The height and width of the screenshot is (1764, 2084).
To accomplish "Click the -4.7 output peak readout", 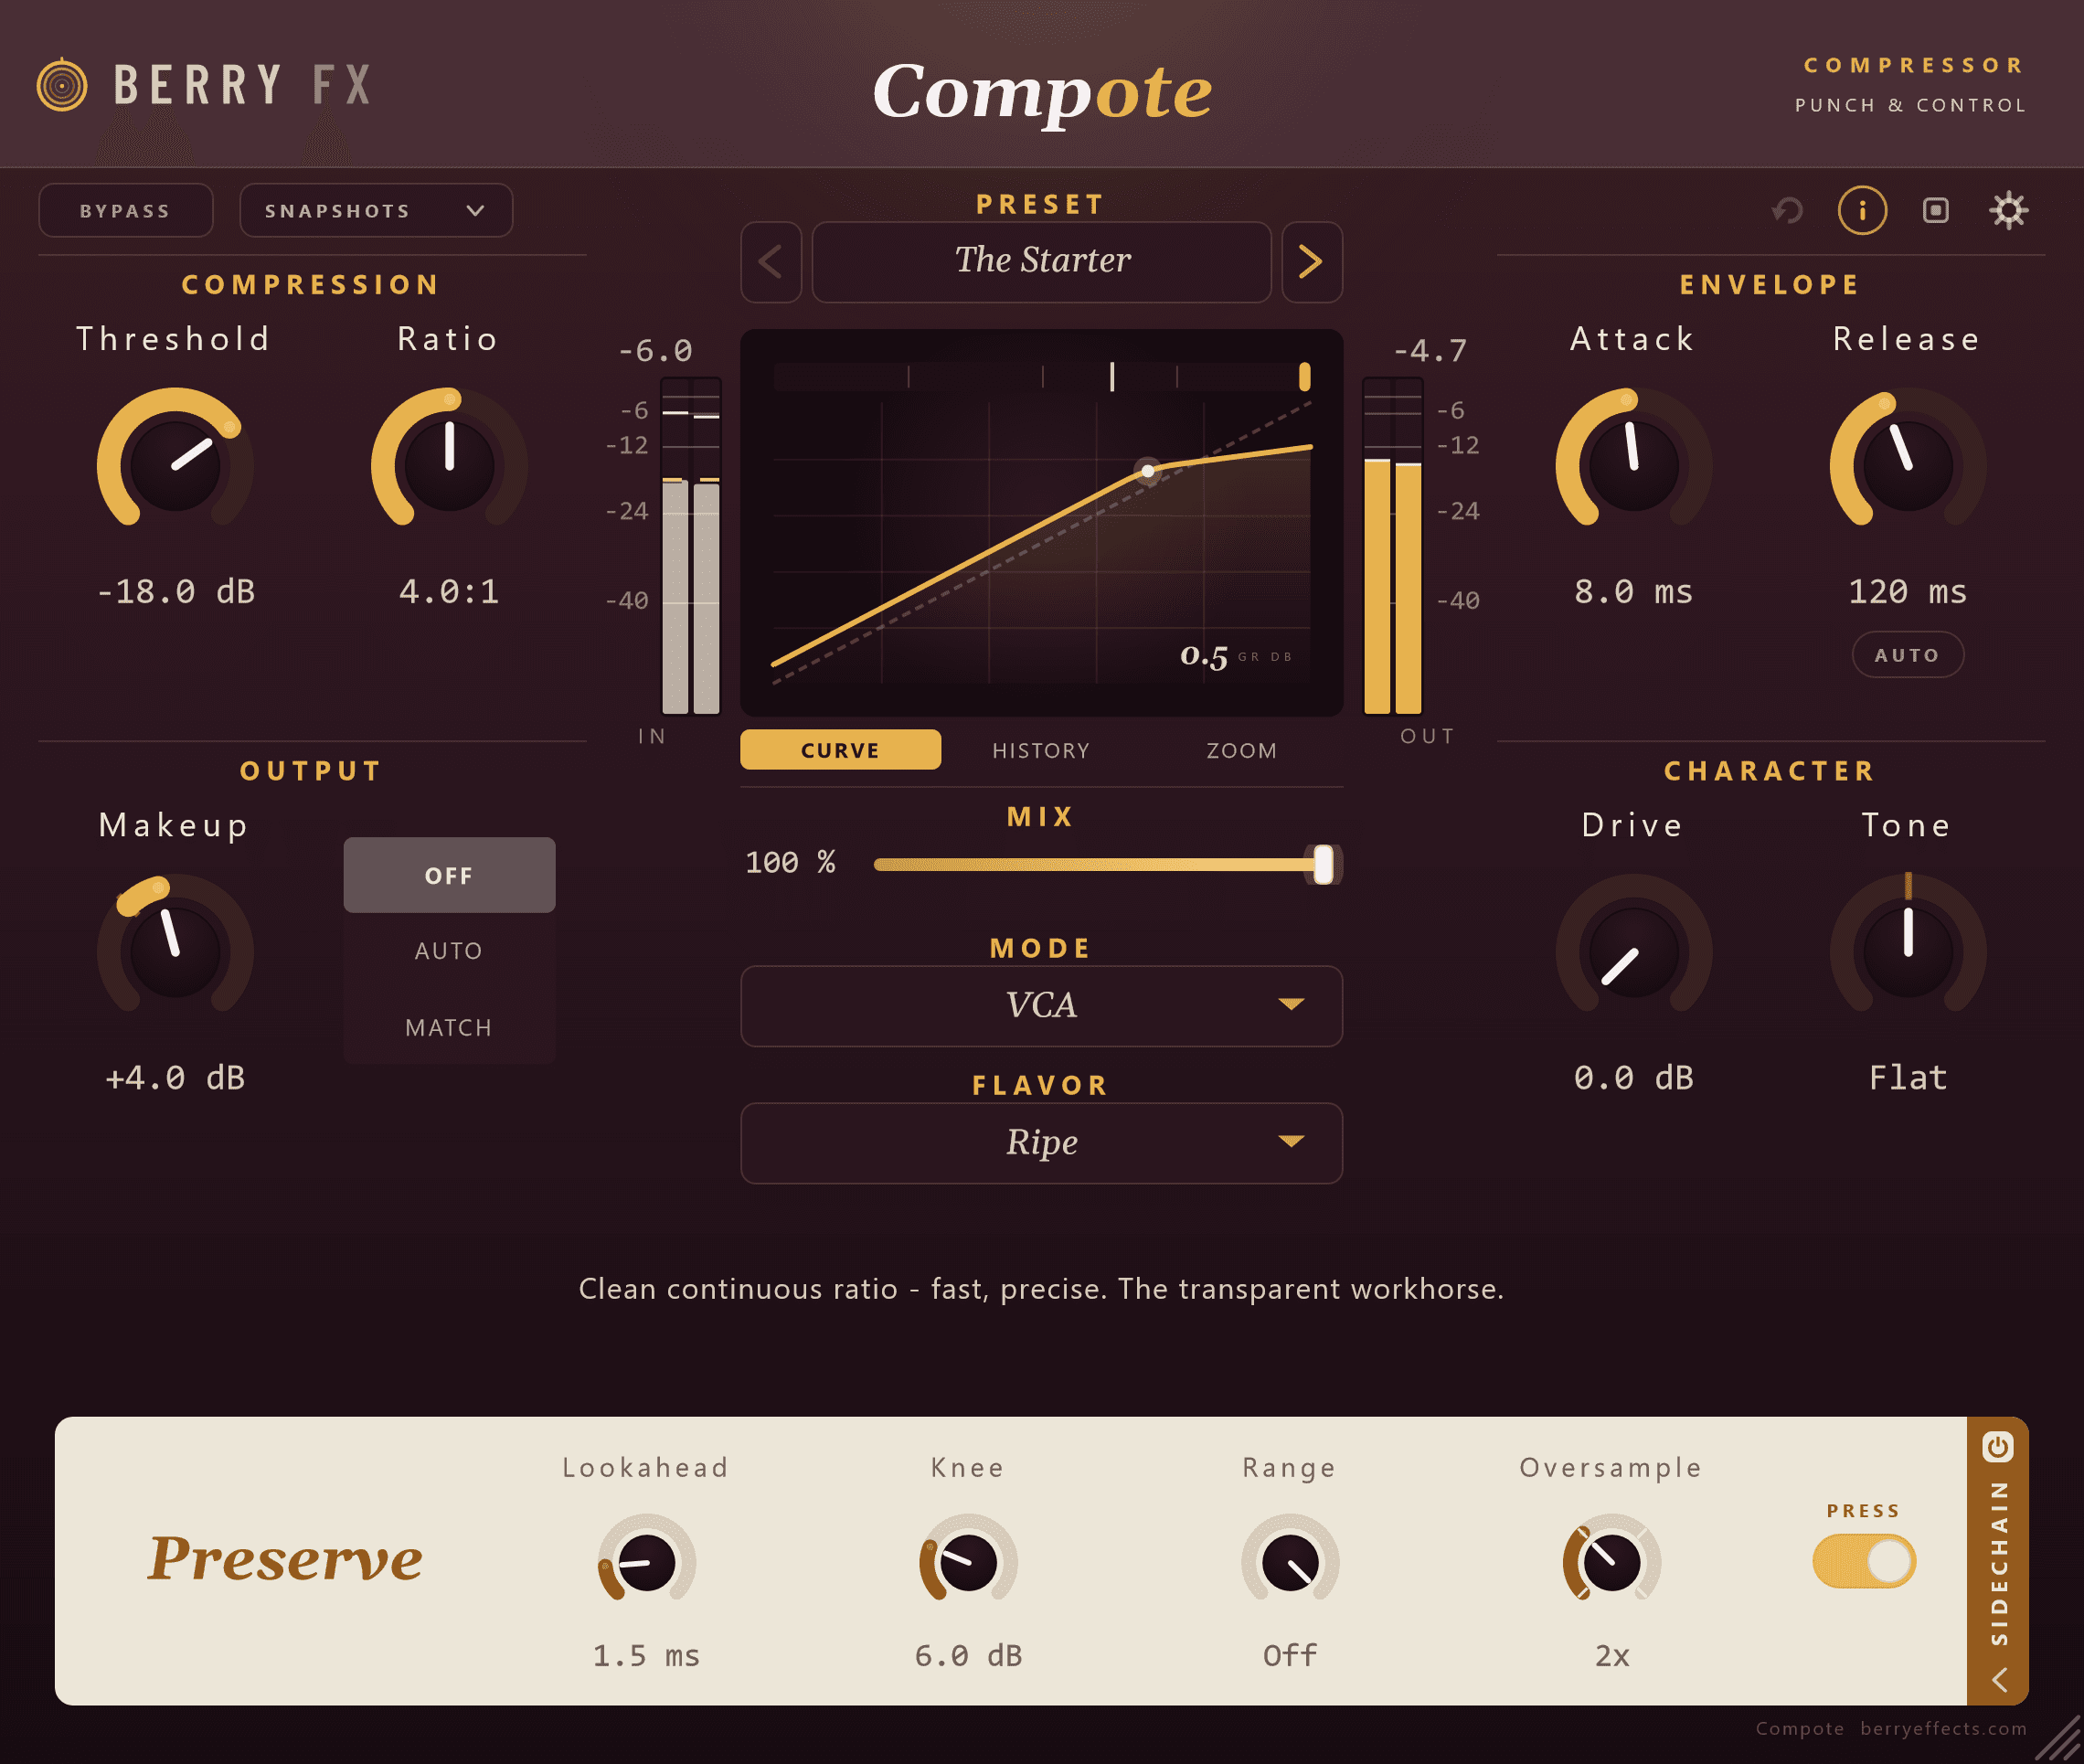I will (x=1430, y=351).
